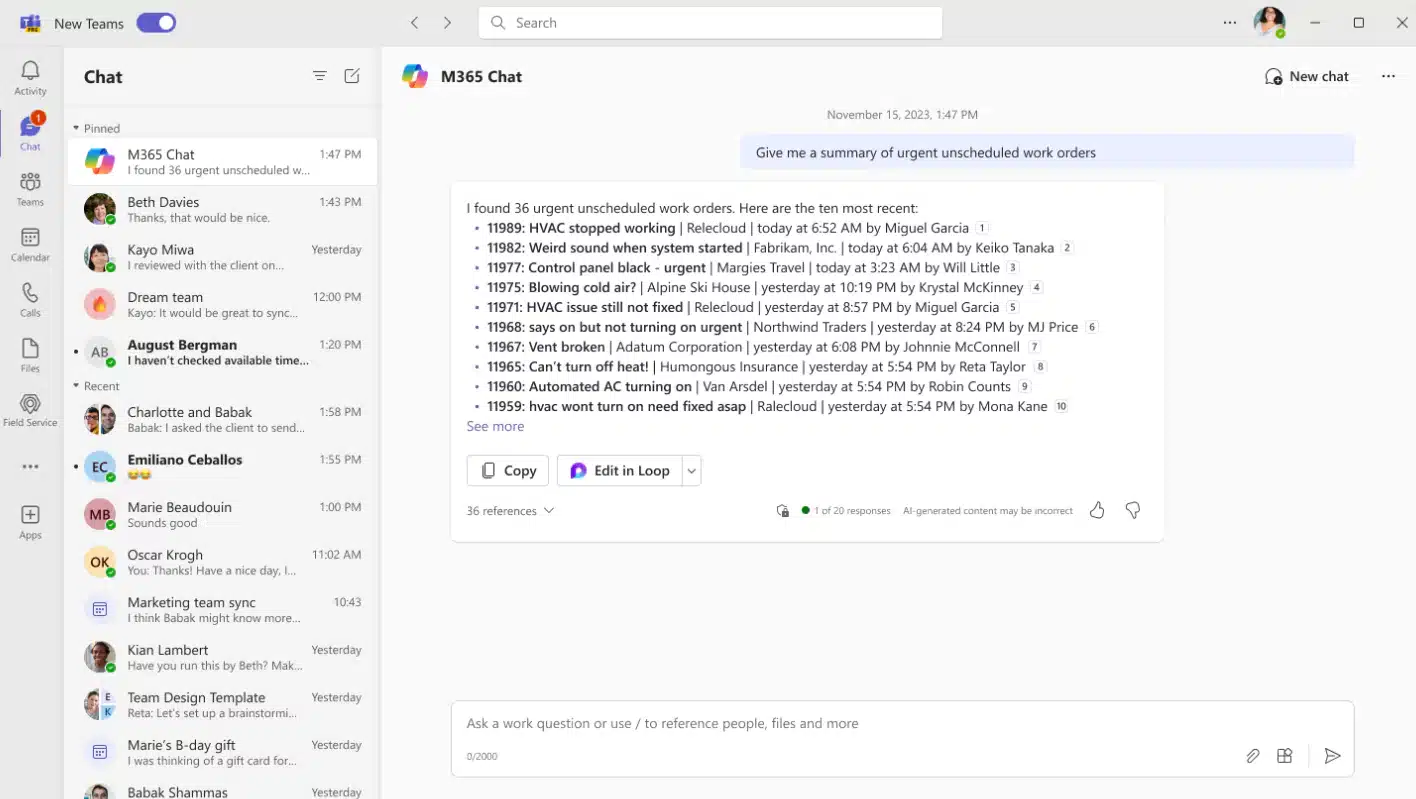1416x799 pixels.
Task: Open the Activity feed
Action: (x=30, y=78)
